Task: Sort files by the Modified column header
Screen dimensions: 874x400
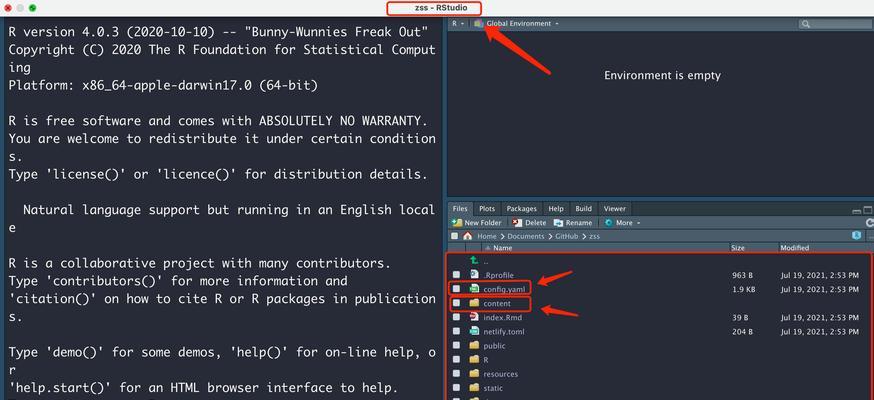Action: tap(794, 248)
